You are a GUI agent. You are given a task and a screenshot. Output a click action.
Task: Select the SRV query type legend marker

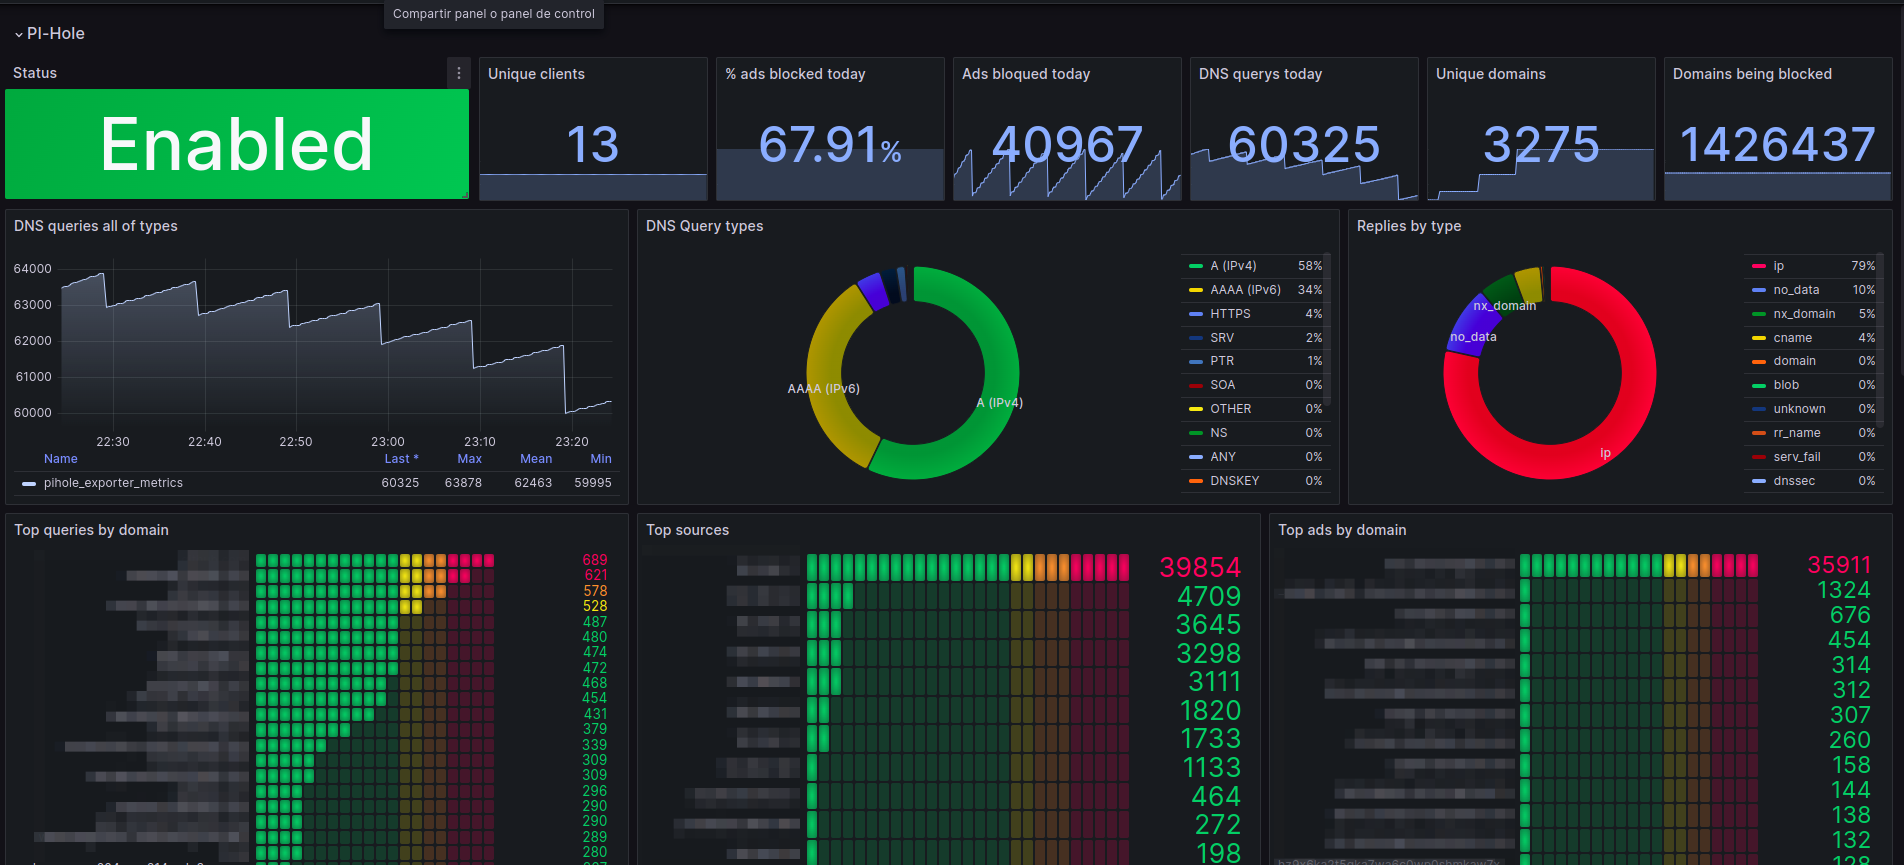[x=1195, y=338]
